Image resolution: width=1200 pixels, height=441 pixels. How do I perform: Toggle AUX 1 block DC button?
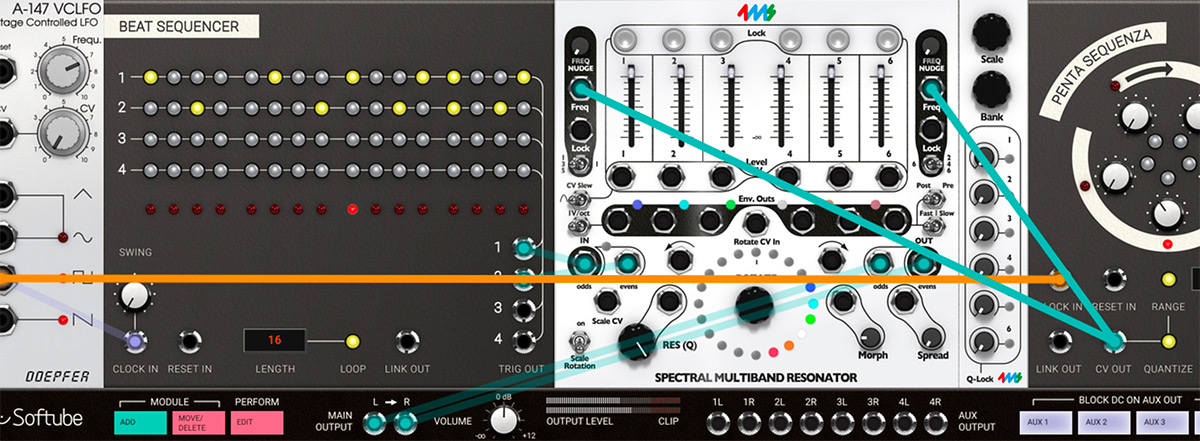[x=1047, y=423]
